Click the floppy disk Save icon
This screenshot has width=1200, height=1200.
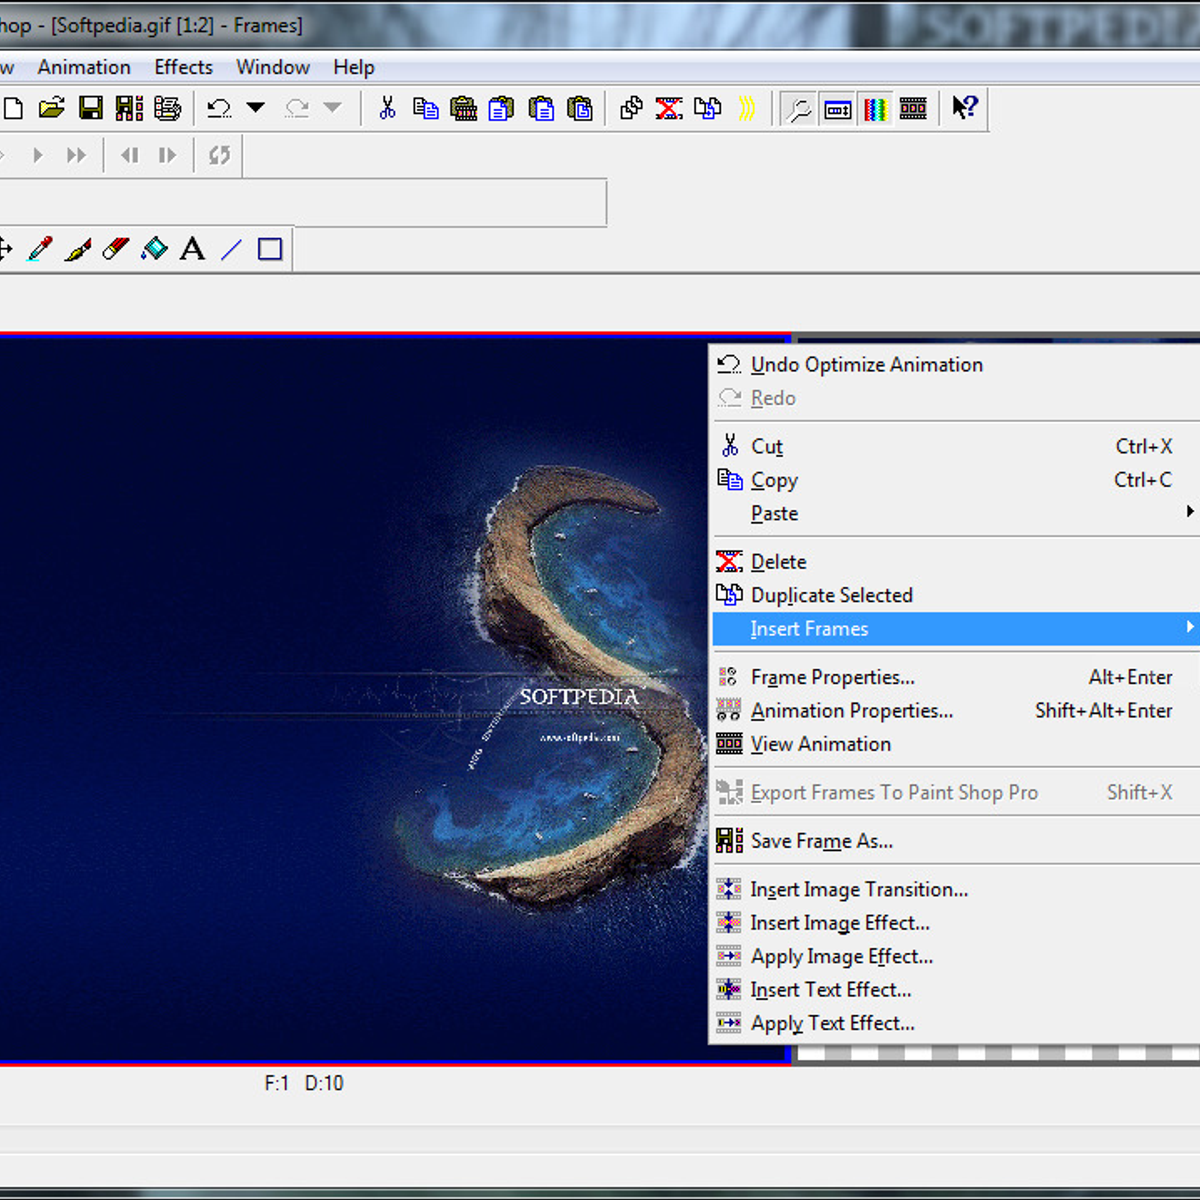tap(90, 108)
